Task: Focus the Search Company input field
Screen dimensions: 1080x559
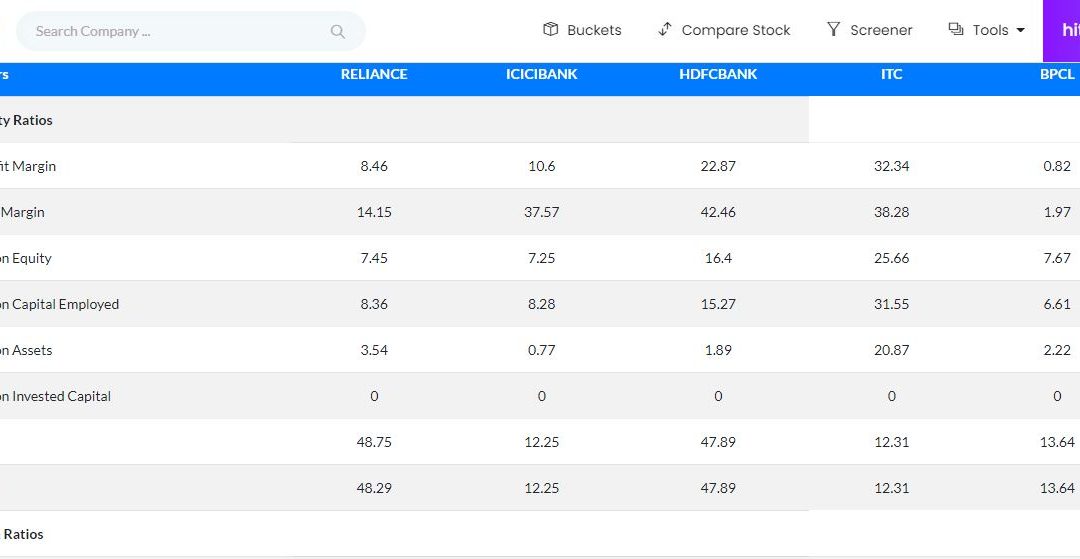Action: 191,31
